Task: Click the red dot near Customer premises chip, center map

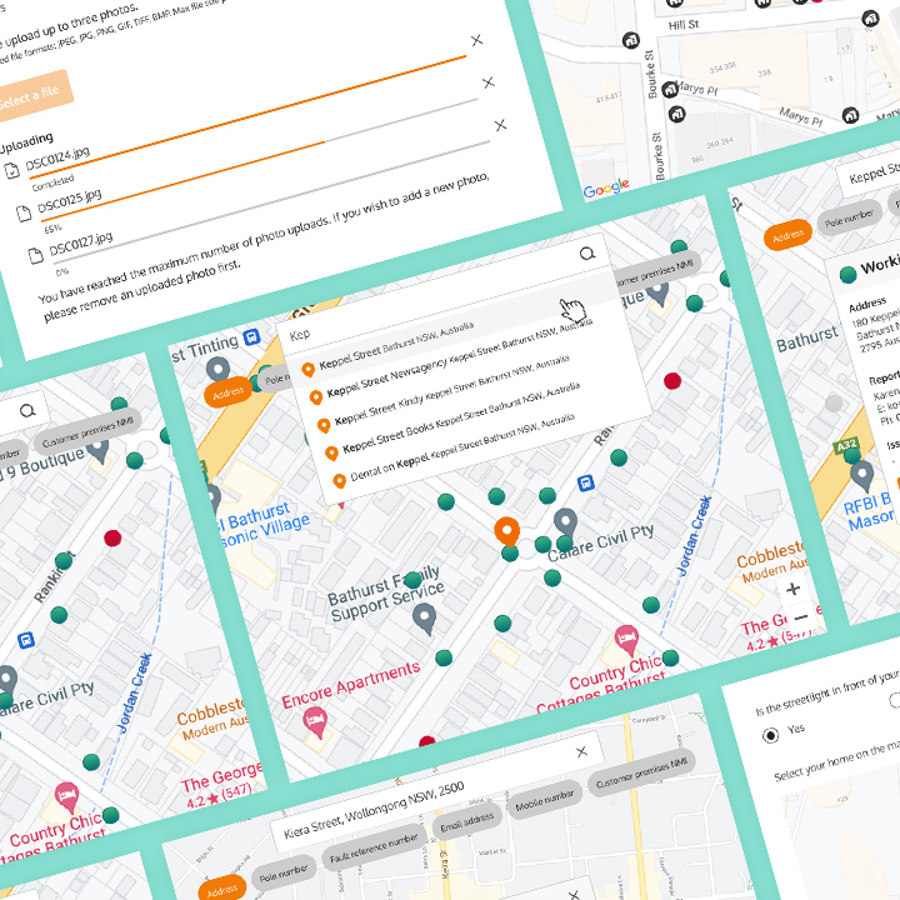Action: 672,381
